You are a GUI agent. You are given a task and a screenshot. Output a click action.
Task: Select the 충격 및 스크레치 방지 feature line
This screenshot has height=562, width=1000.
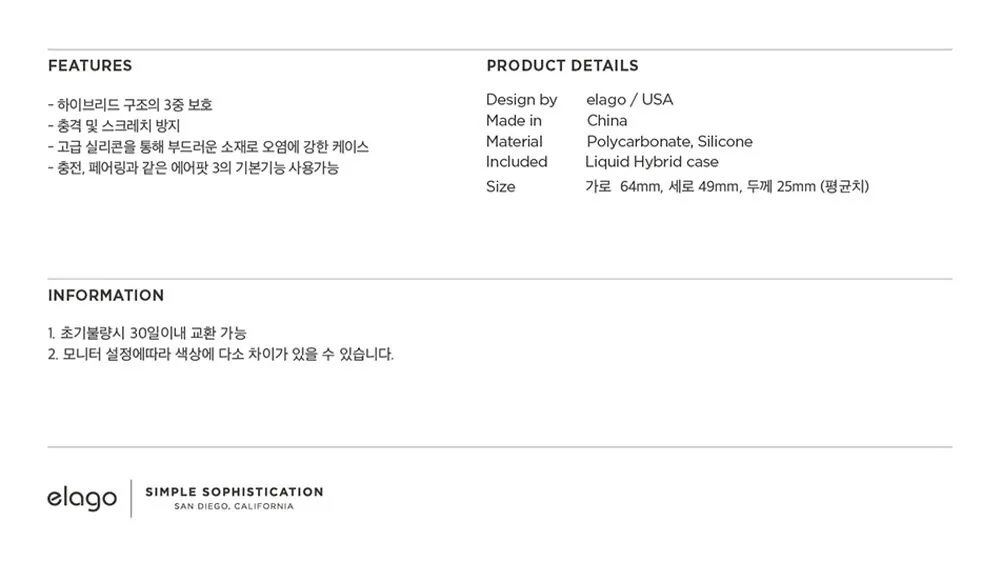coord(113,126)
